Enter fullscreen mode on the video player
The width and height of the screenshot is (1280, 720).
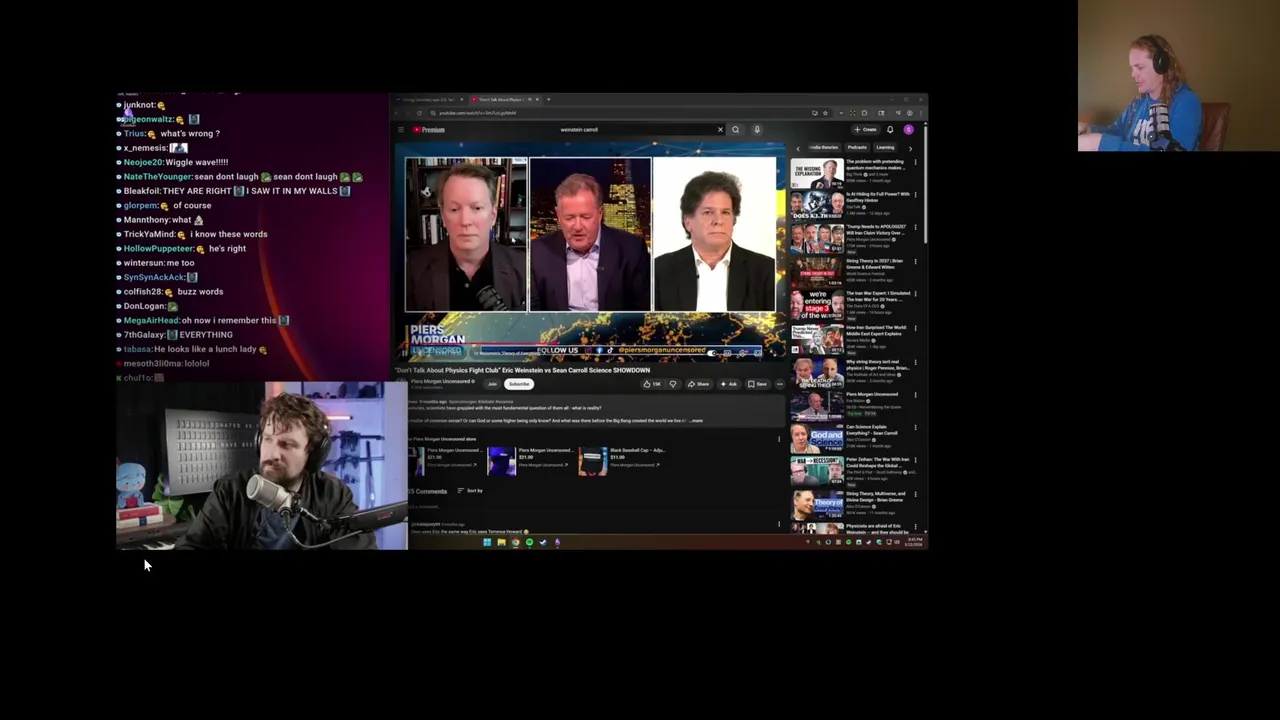(x=772, y=353)
